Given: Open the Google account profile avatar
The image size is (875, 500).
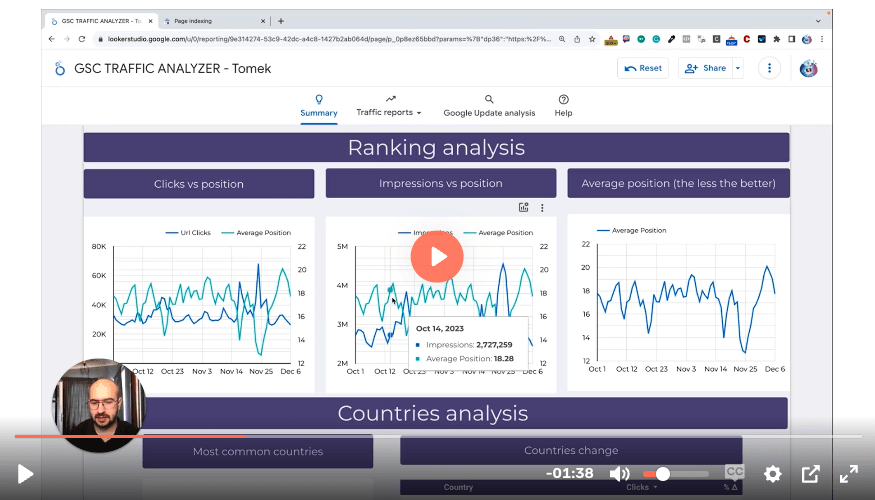Looking at the screenshot, I should coord(808,68).
